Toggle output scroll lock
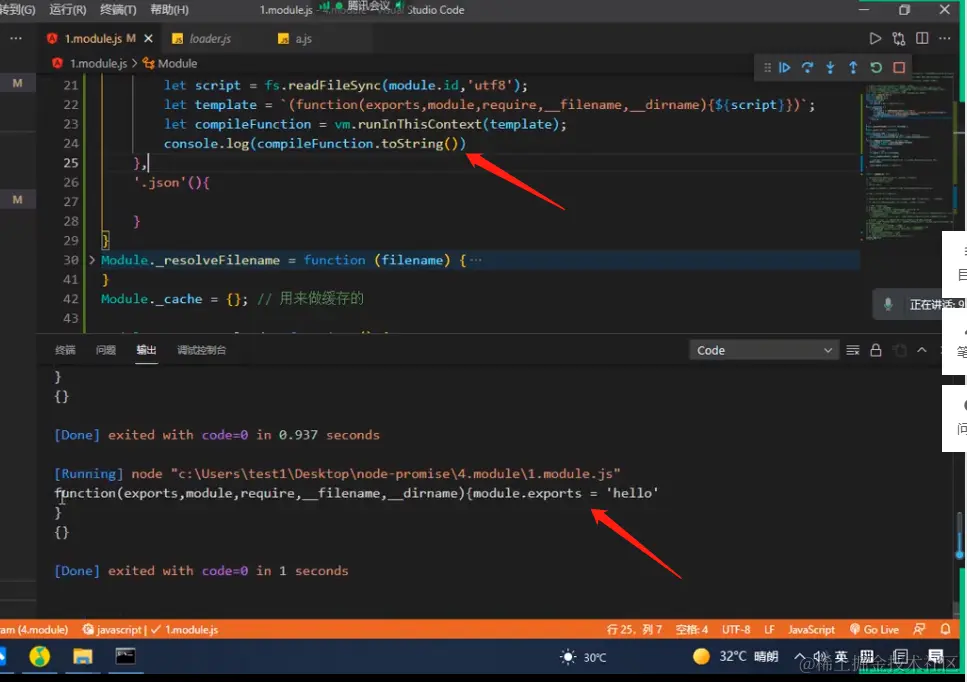967x682 pixels. (876, 351)
